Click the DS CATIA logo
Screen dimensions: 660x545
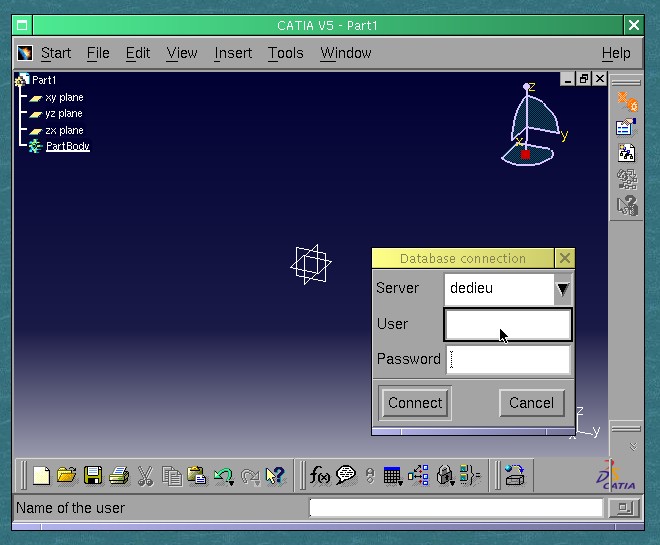point(616,476)
